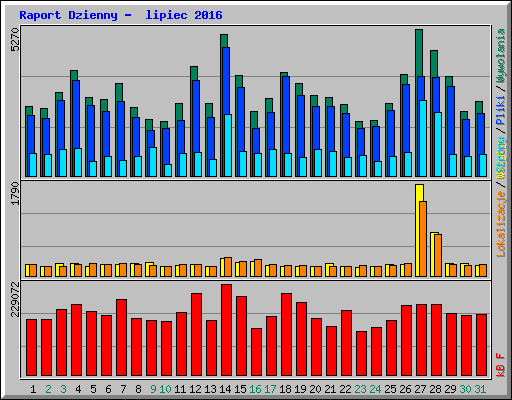Viewport: 512px width, 400px height.
Task: Click day label 11 on the x-axis
Action: coord(180,389)
